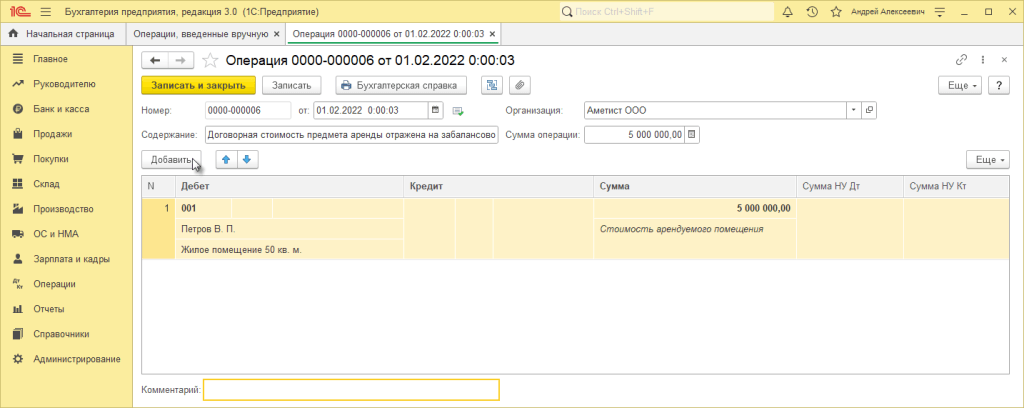Screen dimensions: 1024x408
Task: Expand the Организация dropdown list
Action: point(853,110)
